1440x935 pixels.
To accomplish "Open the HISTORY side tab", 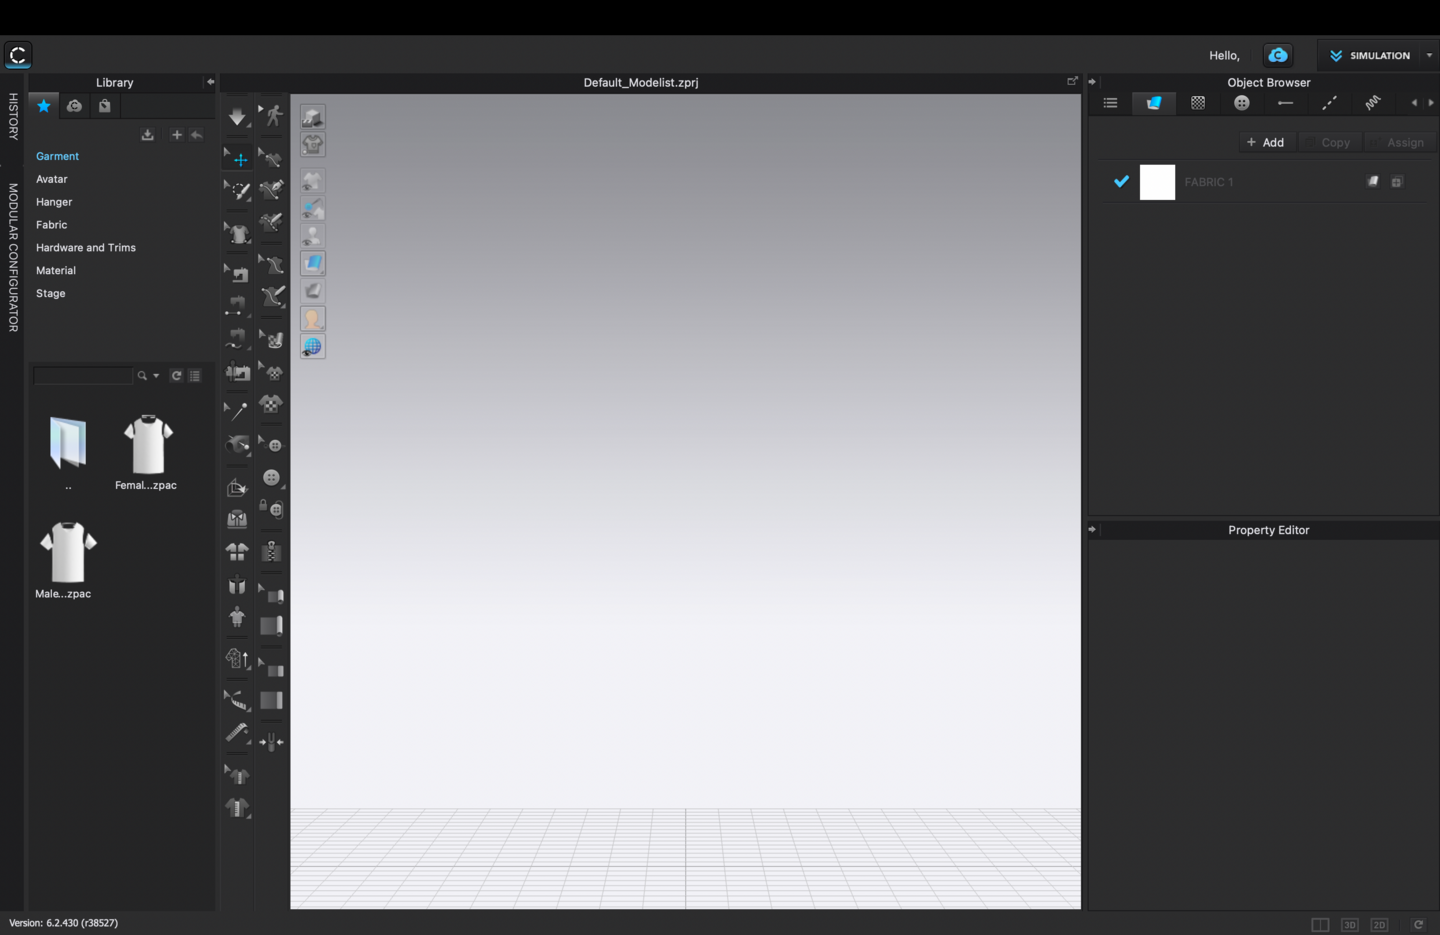I will click(13, 116).
